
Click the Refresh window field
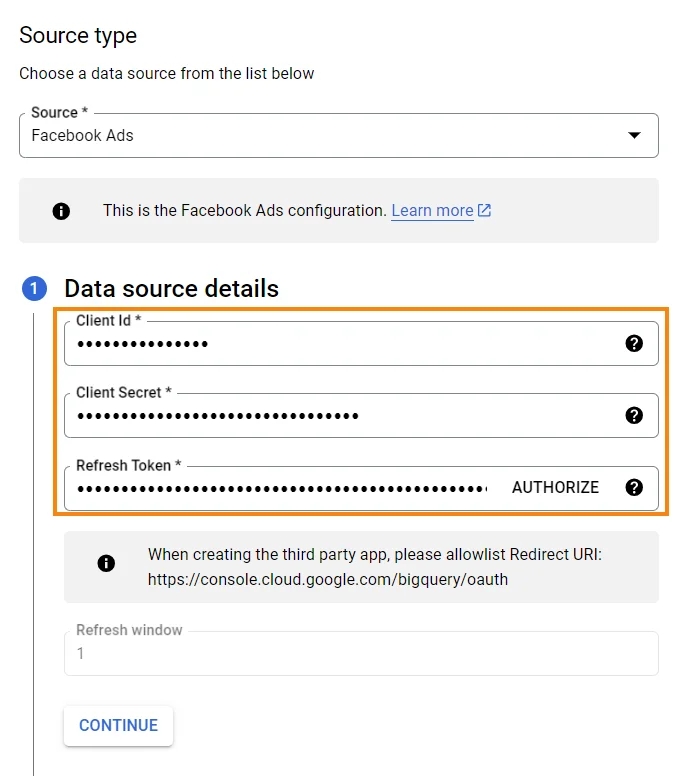[x=361, y=653]
